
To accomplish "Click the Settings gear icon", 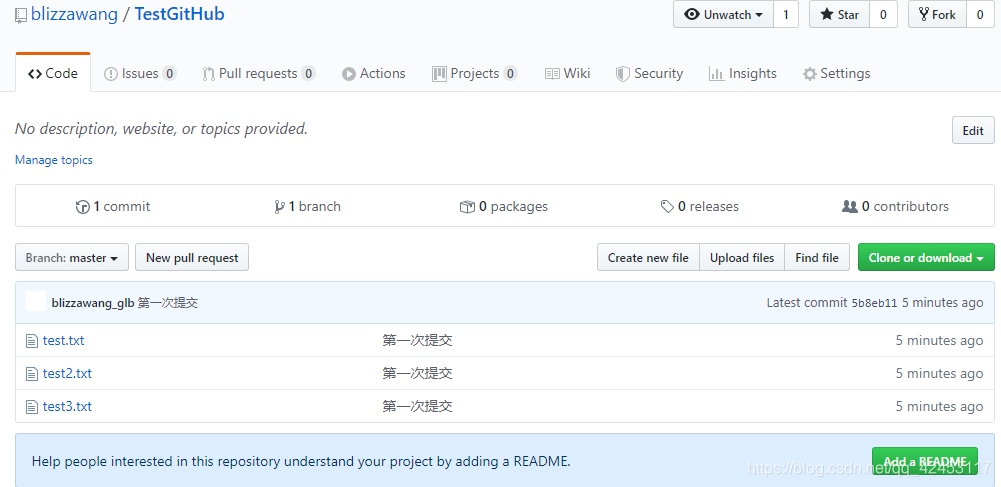I will [809, 74].
